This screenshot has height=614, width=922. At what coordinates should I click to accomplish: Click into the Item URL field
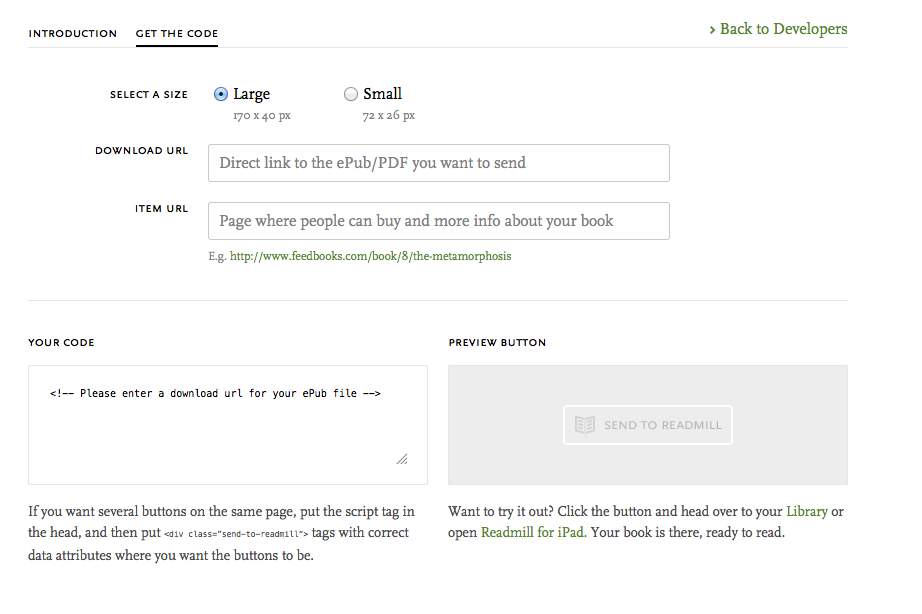click(x=439, y=221)
